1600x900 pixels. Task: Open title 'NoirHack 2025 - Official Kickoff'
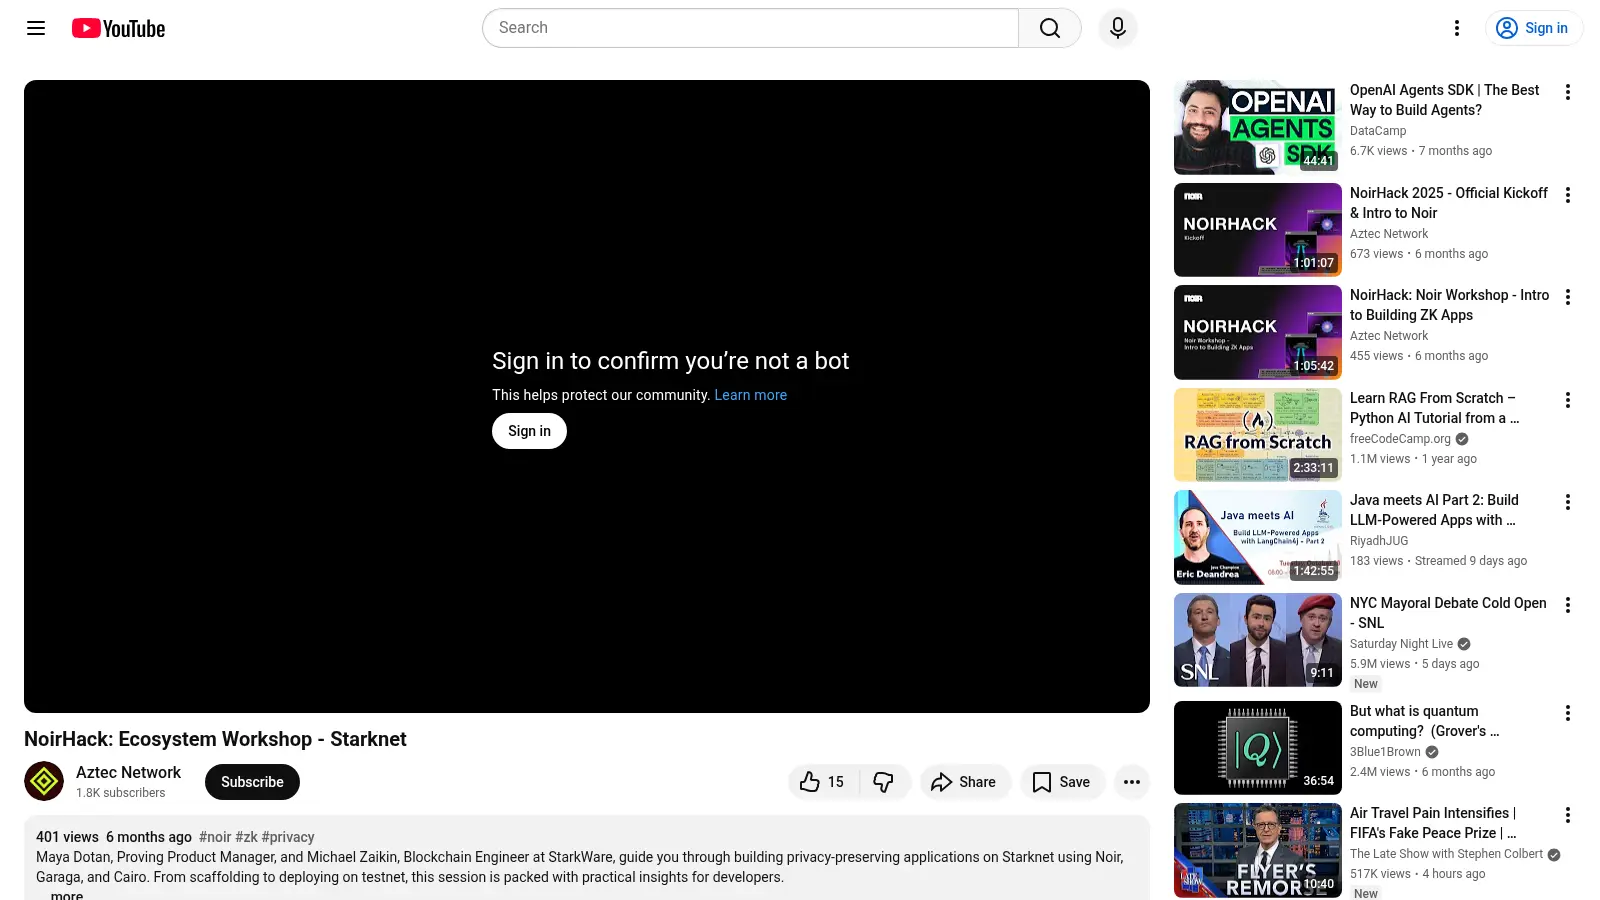tap(1448, 203)
